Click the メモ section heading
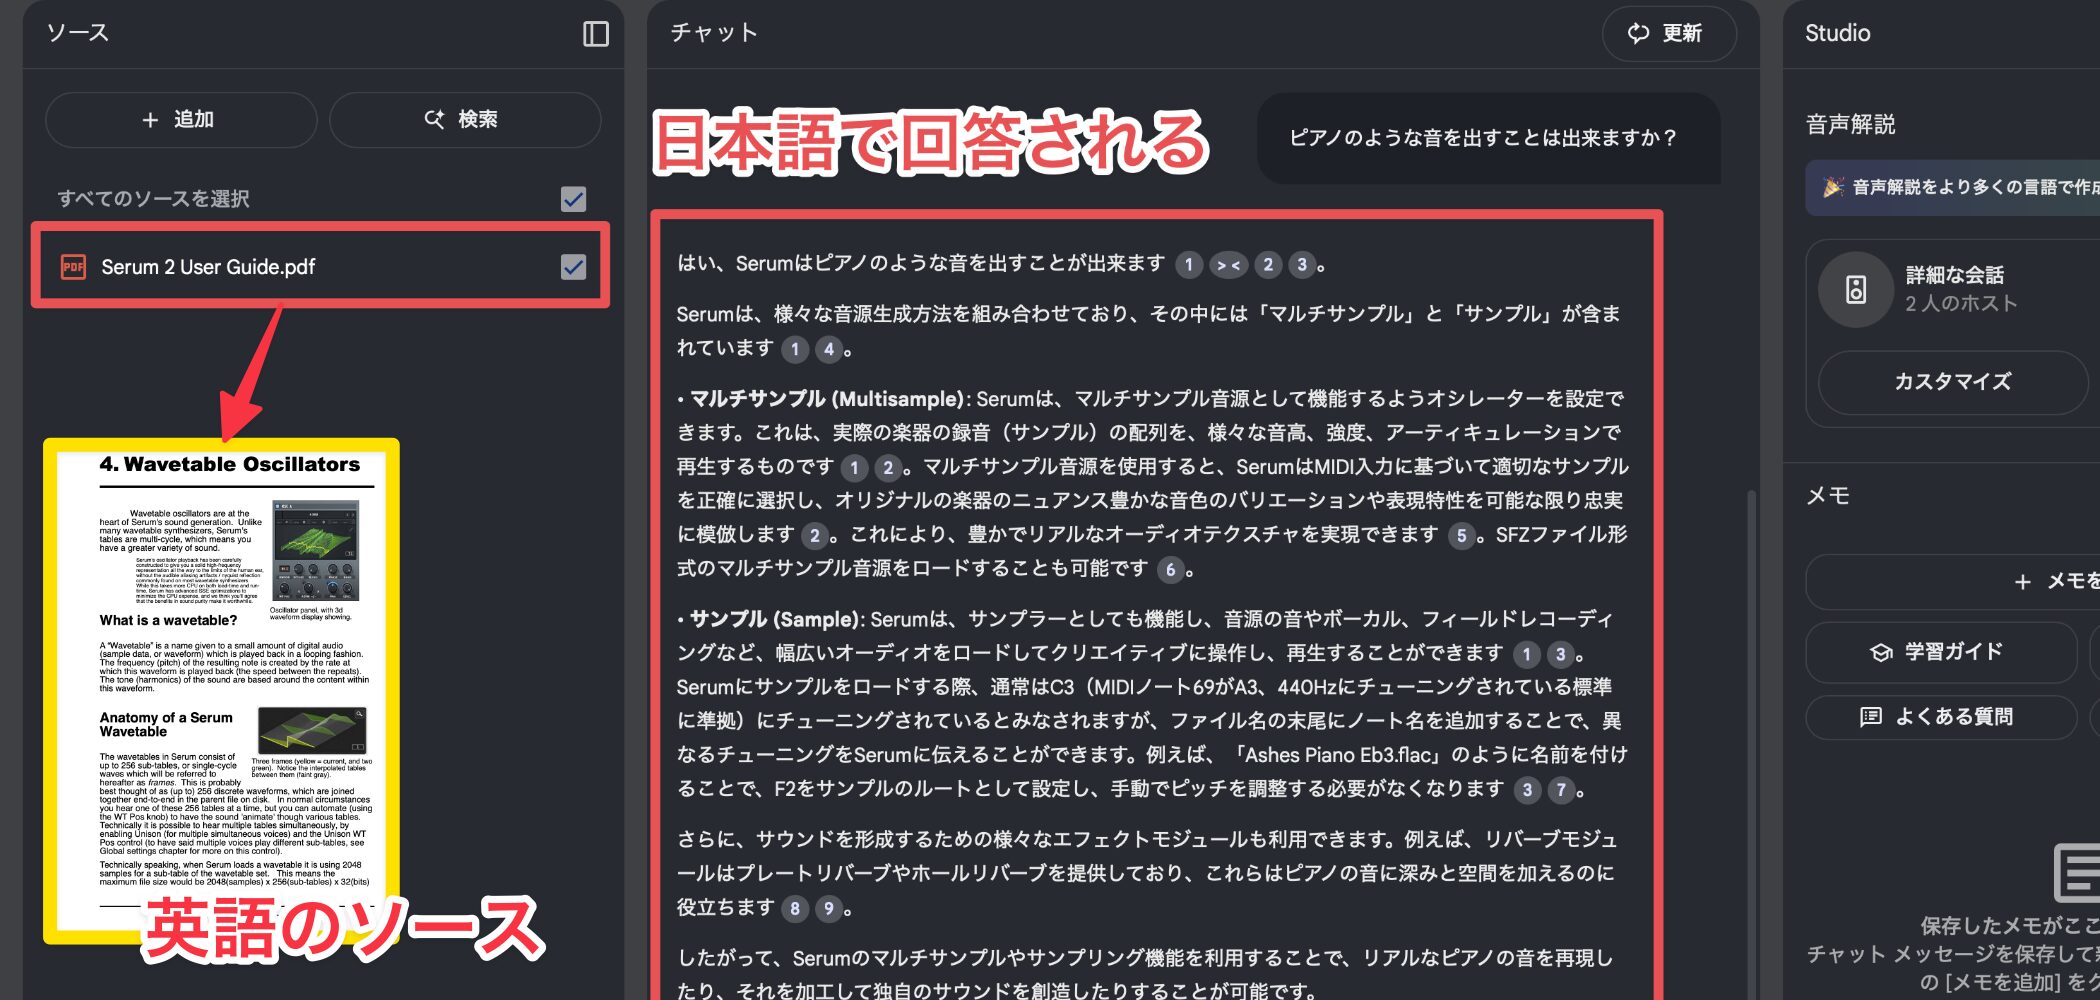The image size is (2100, 1000). pyautogui.click(x=1828, y=496)
